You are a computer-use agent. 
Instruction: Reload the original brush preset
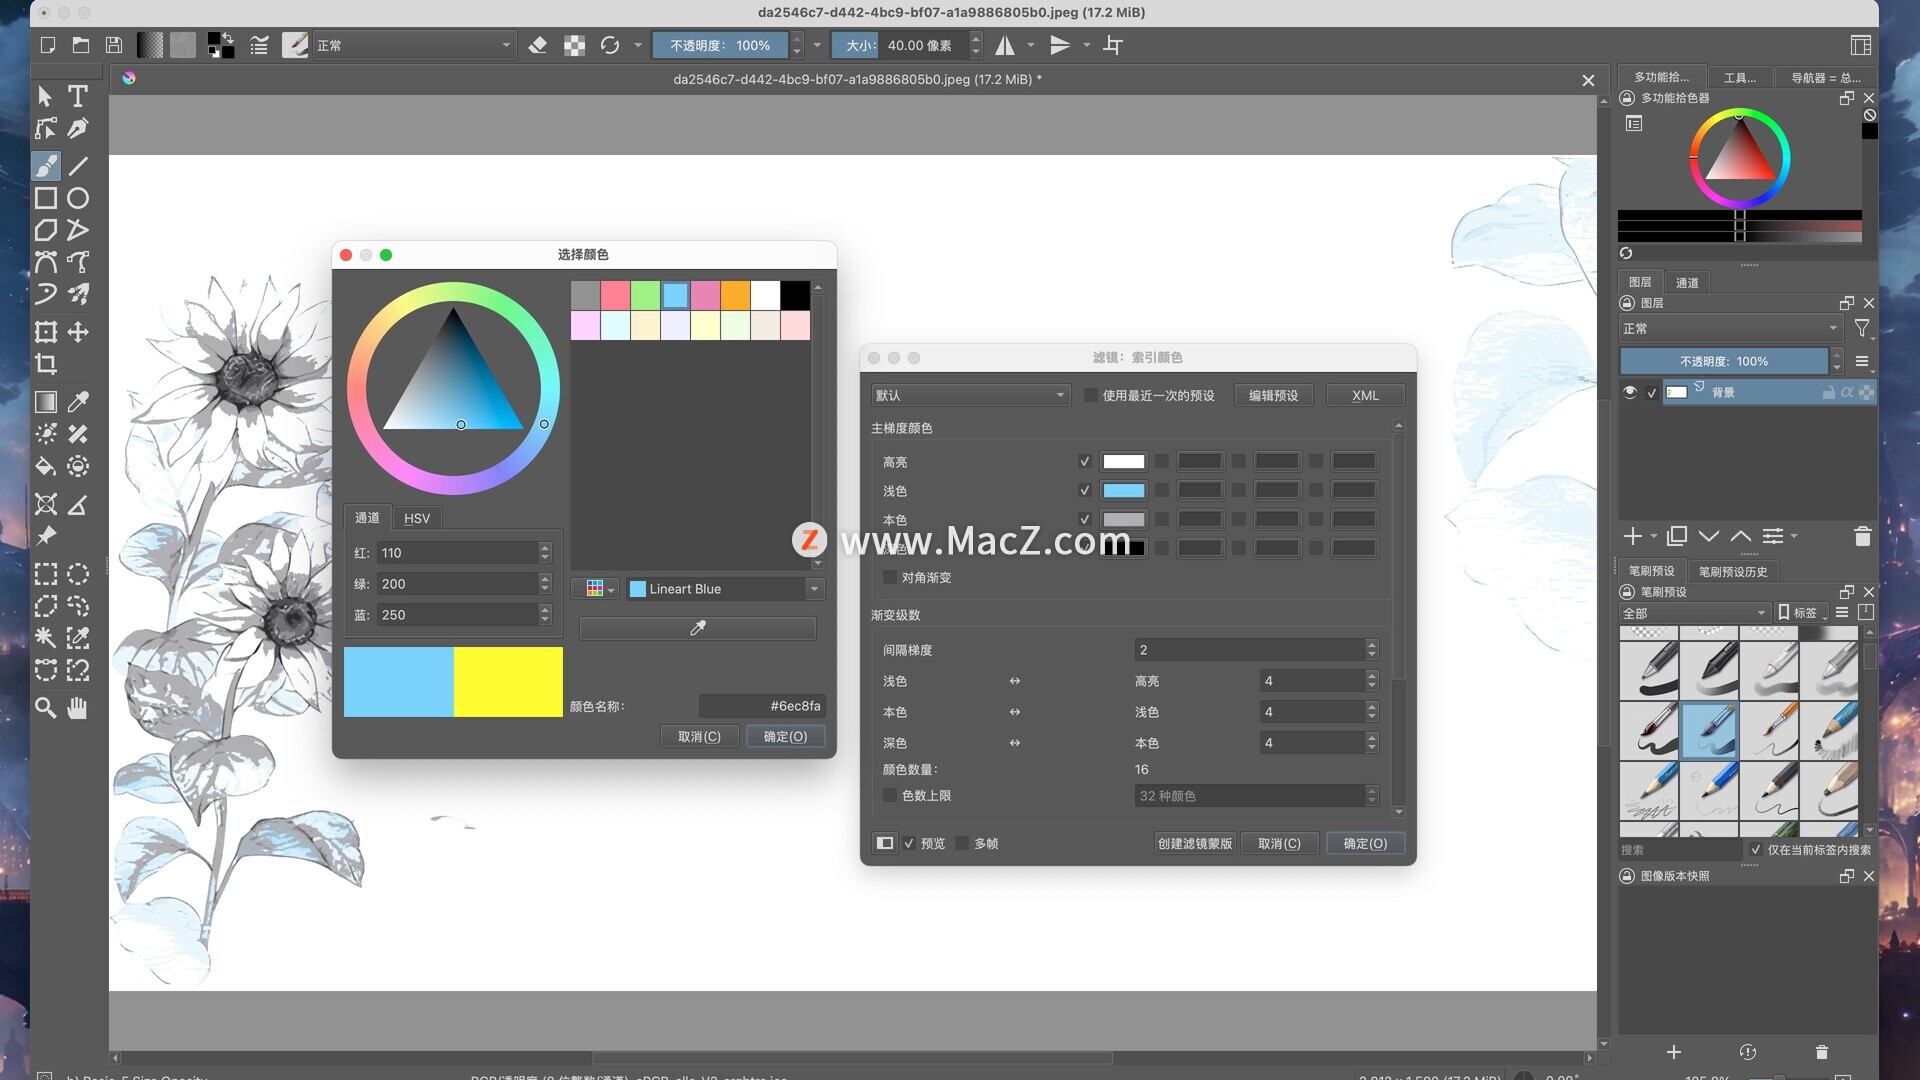[610, 45]
